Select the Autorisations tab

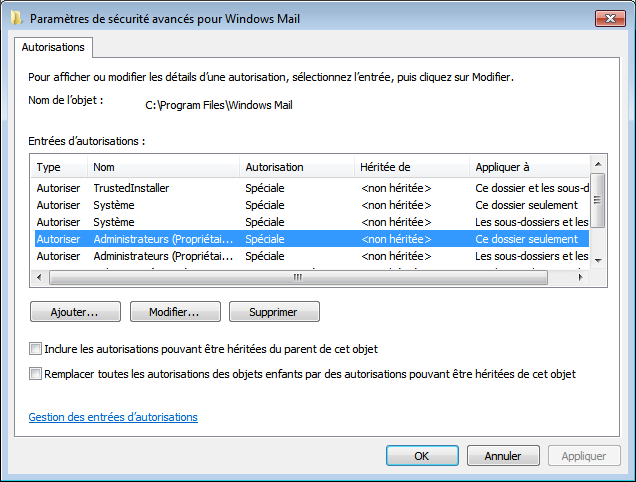(x=53, y=47)
